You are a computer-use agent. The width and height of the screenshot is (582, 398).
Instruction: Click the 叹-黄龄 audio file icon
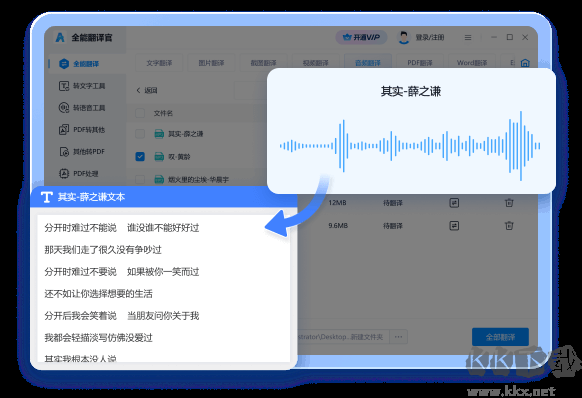coord(159,157)
